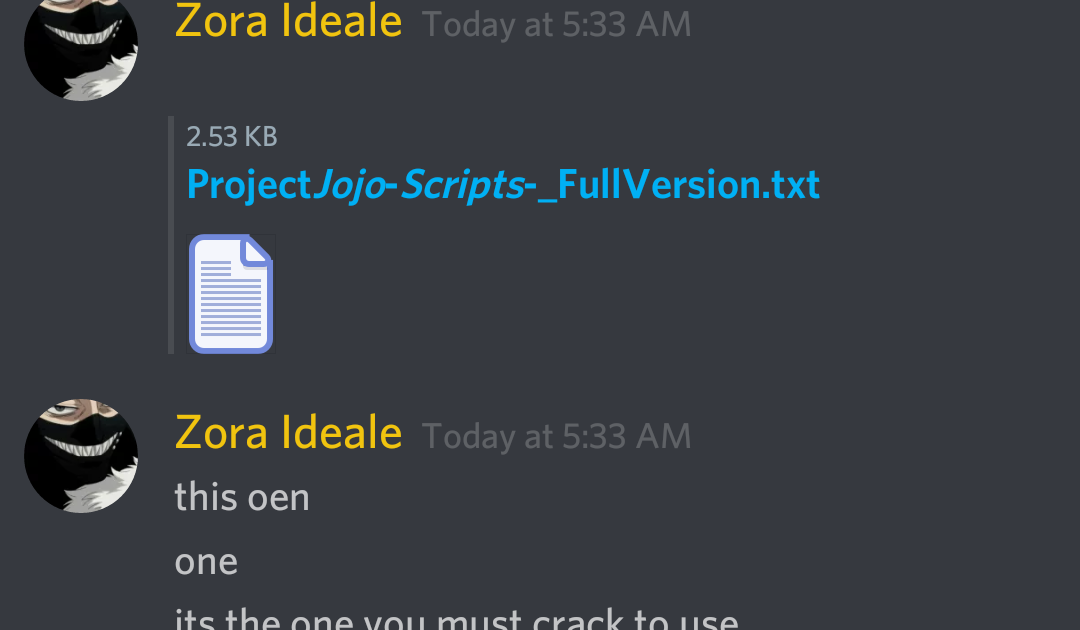Open the text document file icon
This screenshot has height=630, width=1080.
click(x=231, y=294)
